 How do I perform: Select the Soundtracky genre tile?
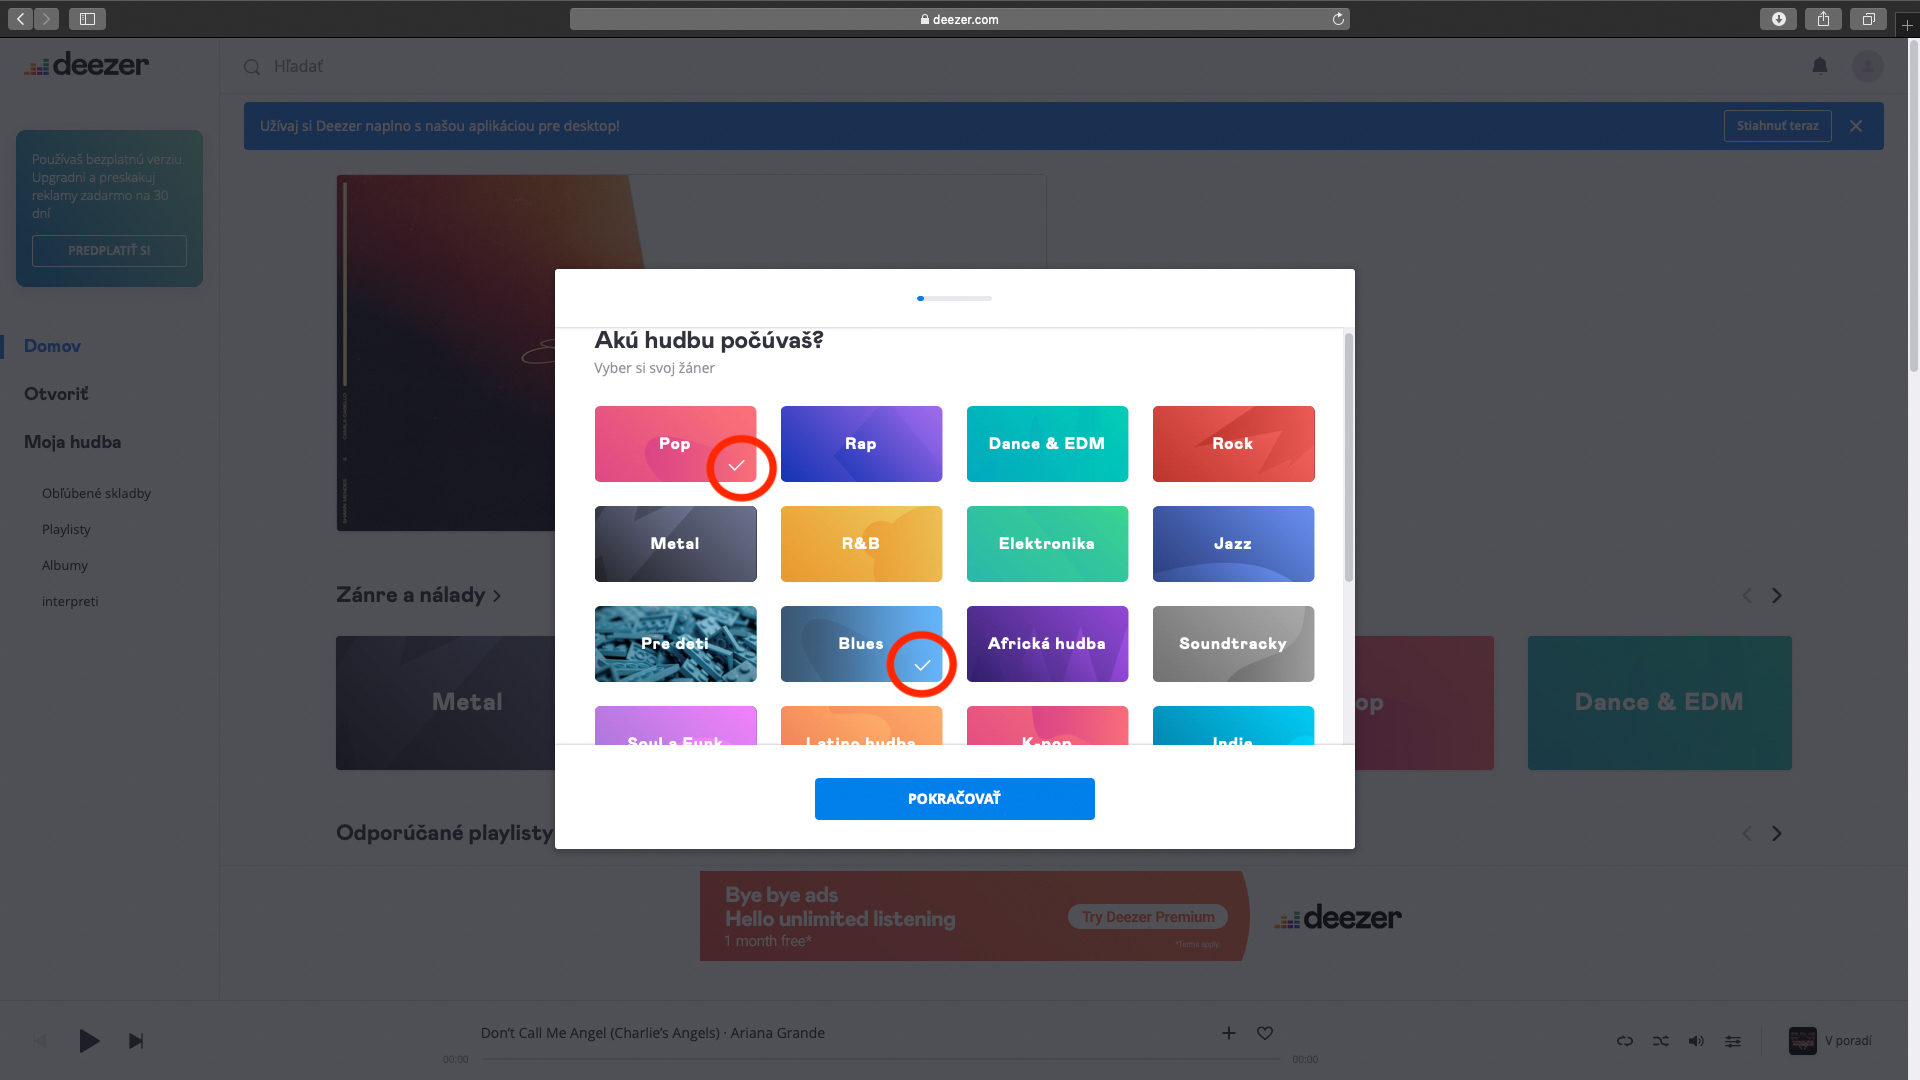(1233, 644)
